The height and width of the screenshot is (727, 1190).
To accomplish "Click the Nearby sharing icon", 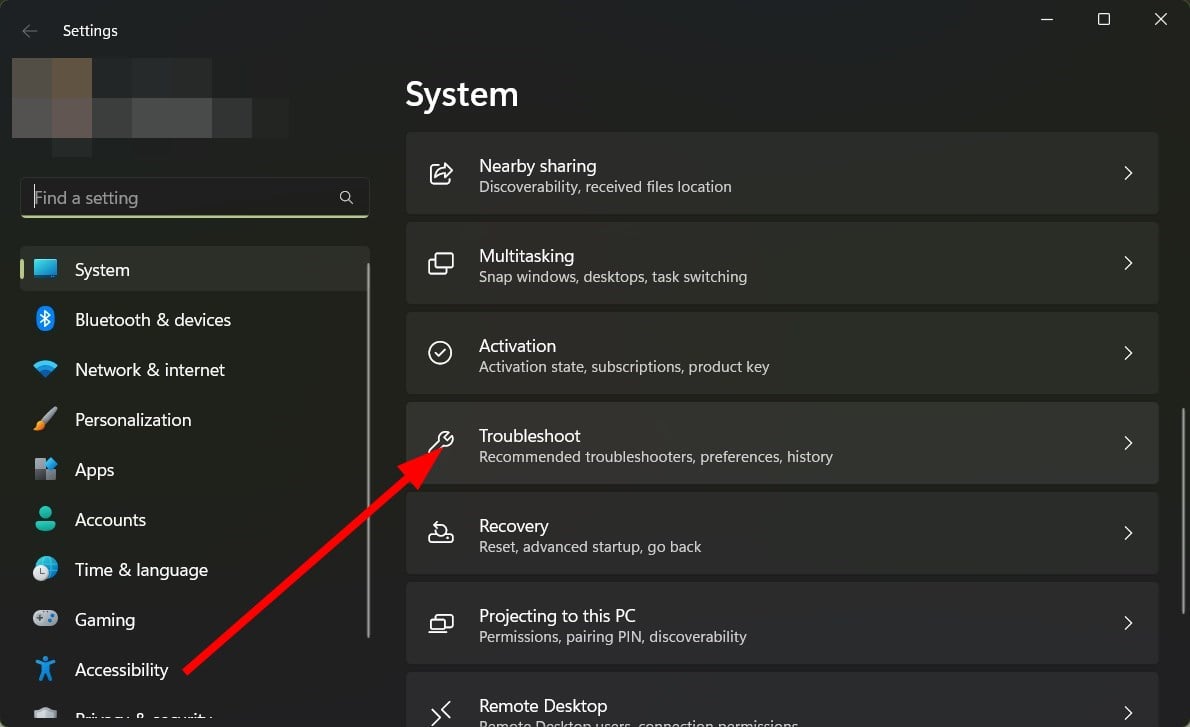I will 441,173.
